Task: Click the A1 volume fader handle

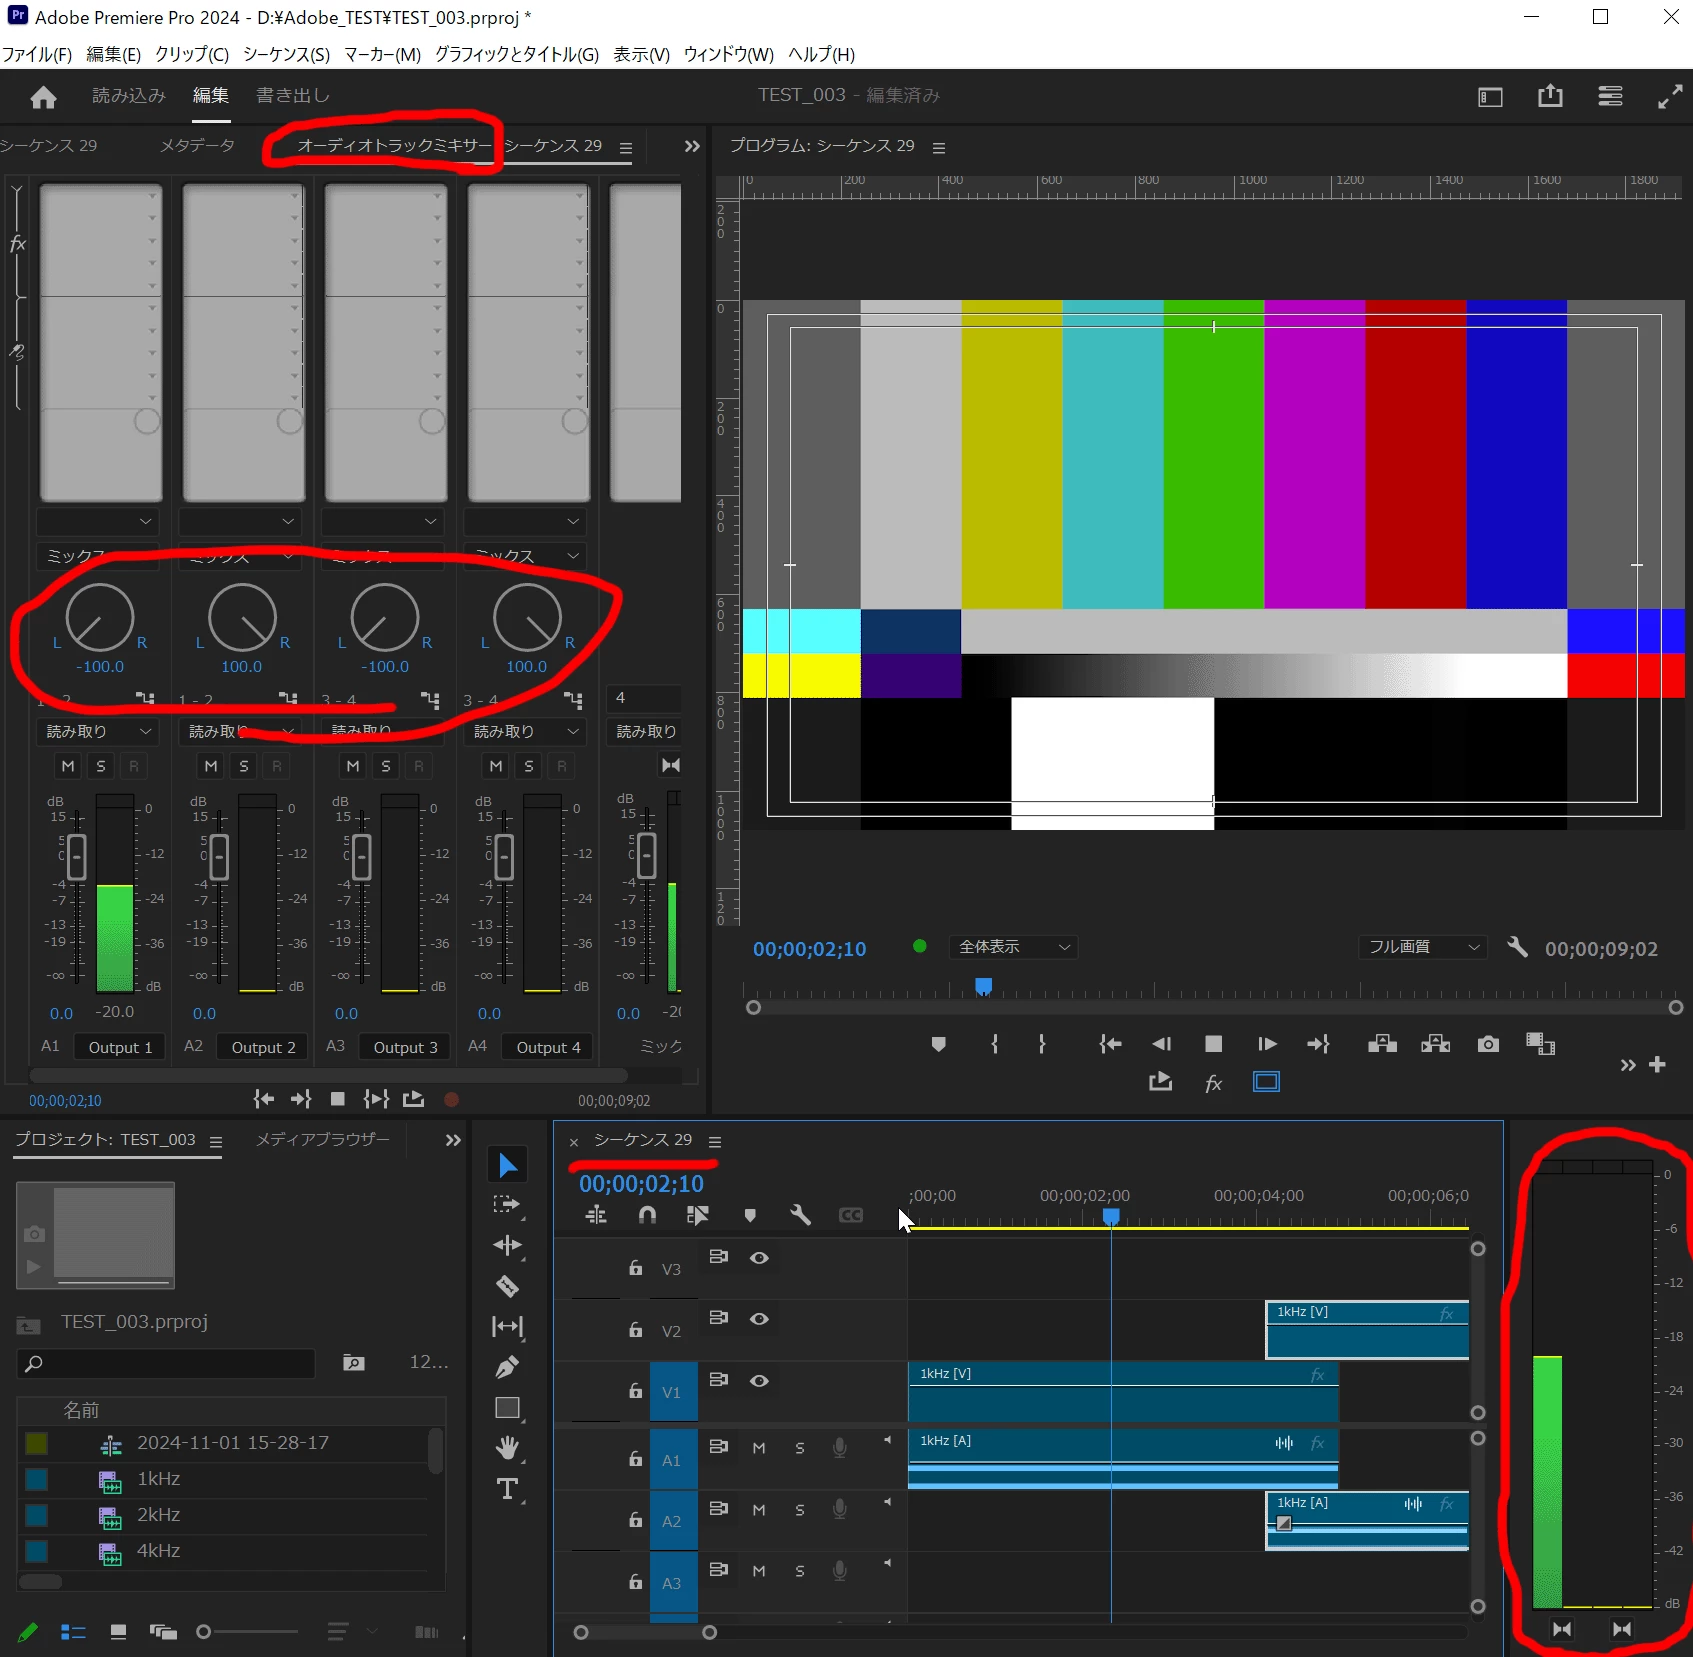Action: 76,856
